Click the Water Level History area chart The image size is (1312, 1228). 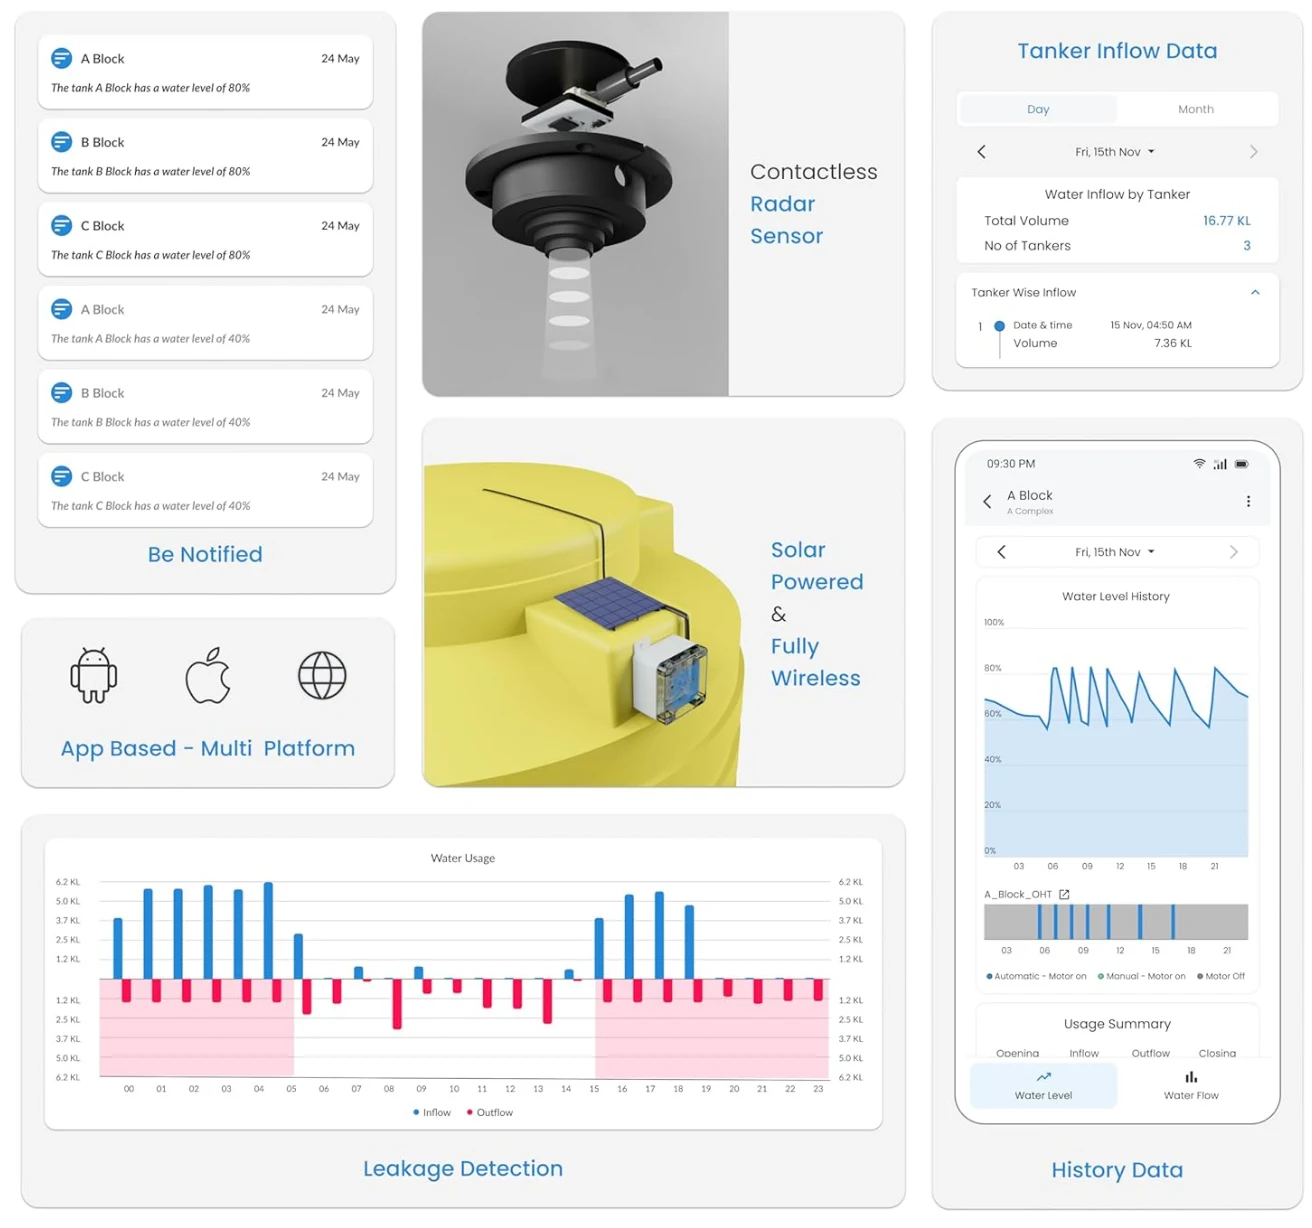[1116, 740]
